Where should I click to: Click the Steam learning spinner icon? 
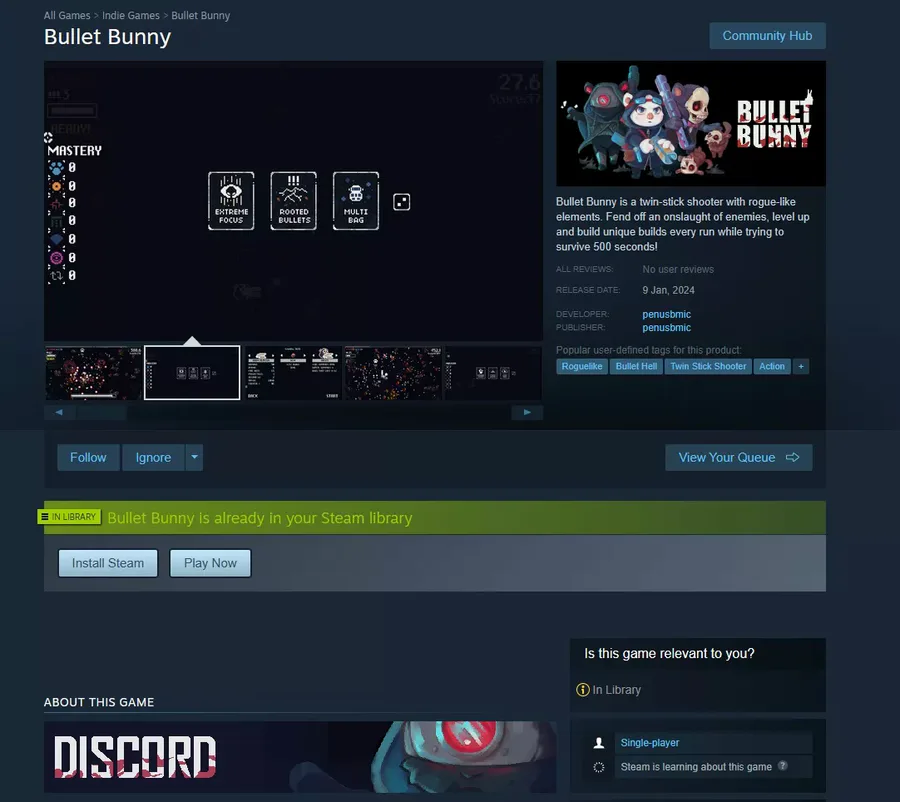(599, 767)
